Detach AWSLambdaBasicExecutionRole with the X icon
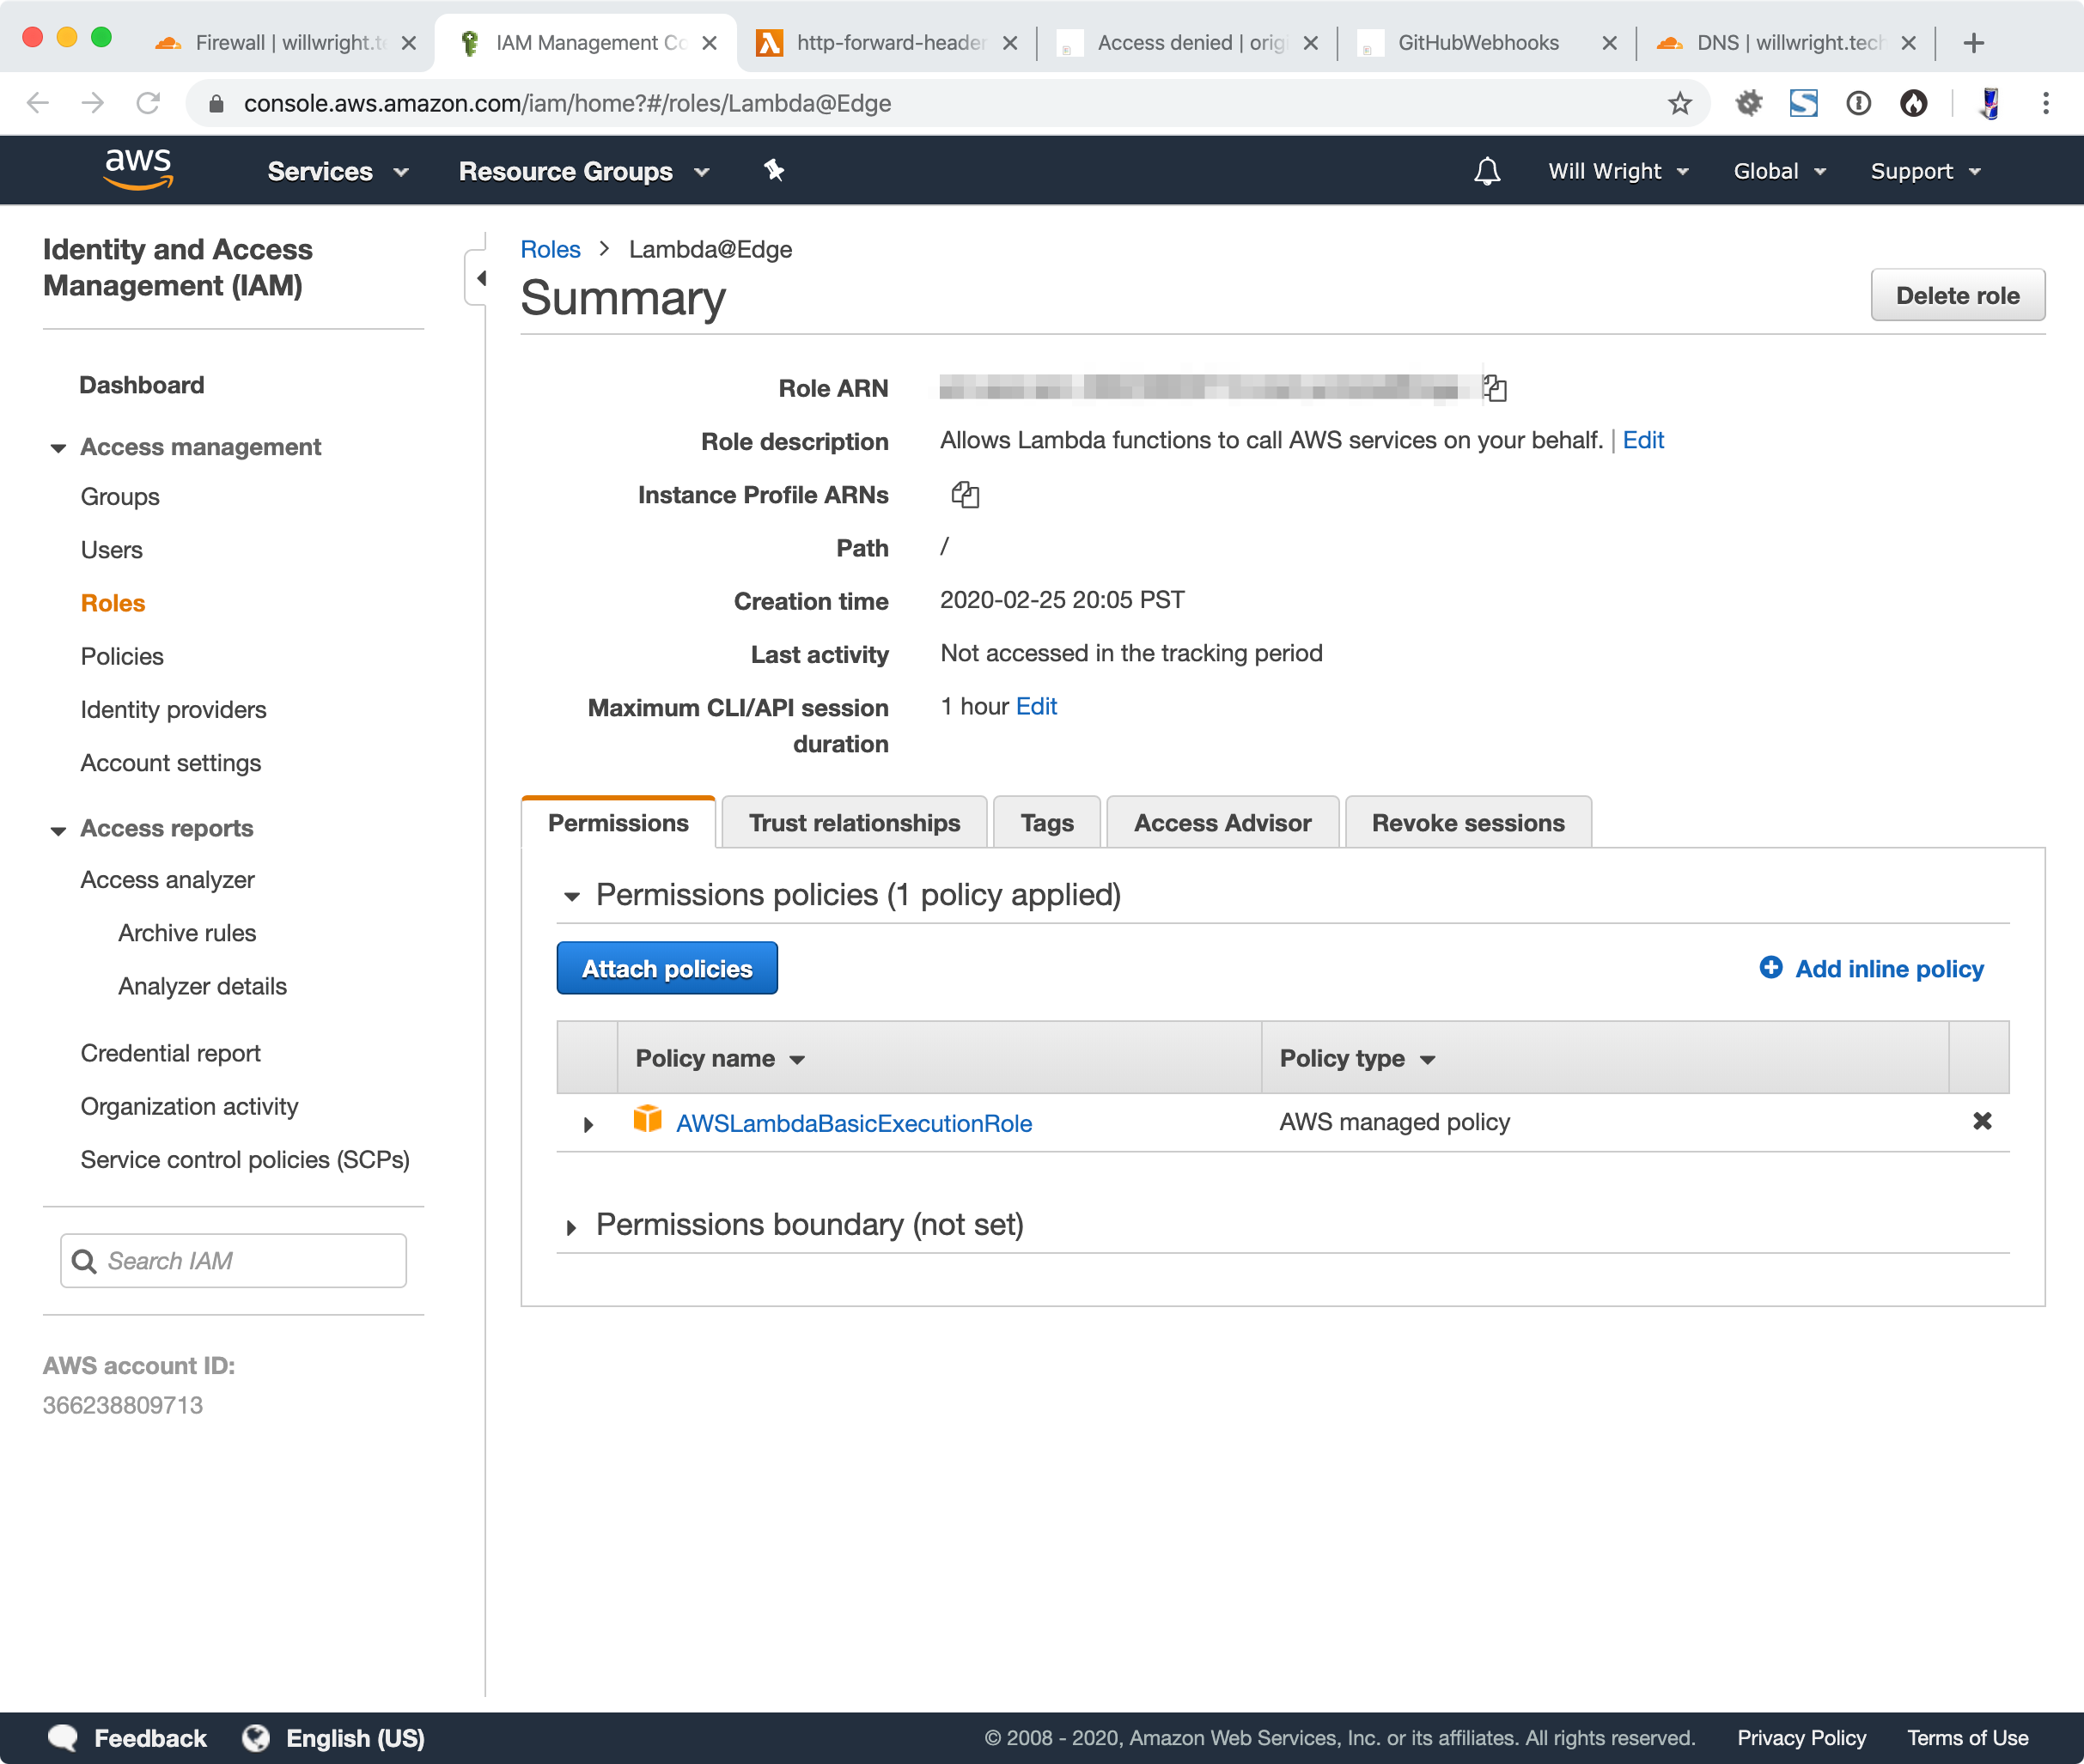Image resolution: width=2084 pixels, height=1764 pixels. 1982,1121
